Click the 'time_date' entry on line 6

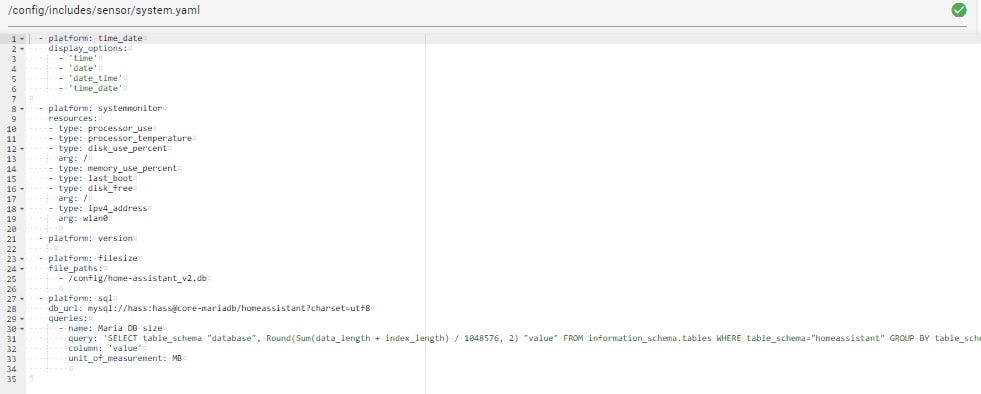(x=96, y=88)
